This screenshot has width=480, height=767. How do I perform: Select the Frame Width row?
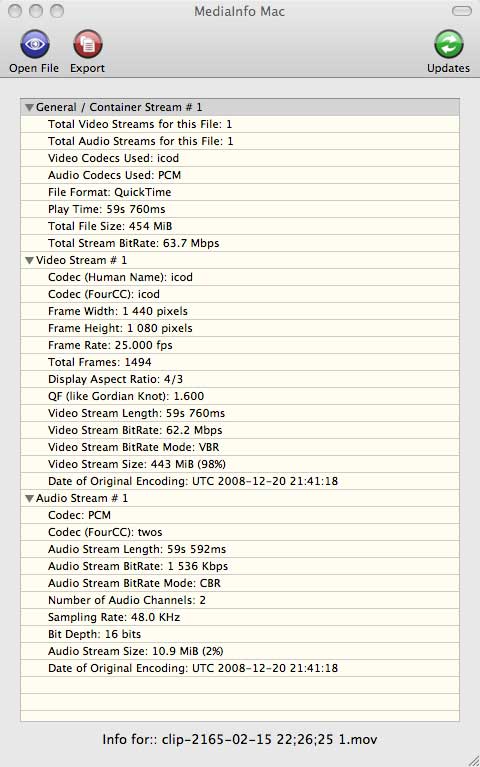(x=240, y=311)
